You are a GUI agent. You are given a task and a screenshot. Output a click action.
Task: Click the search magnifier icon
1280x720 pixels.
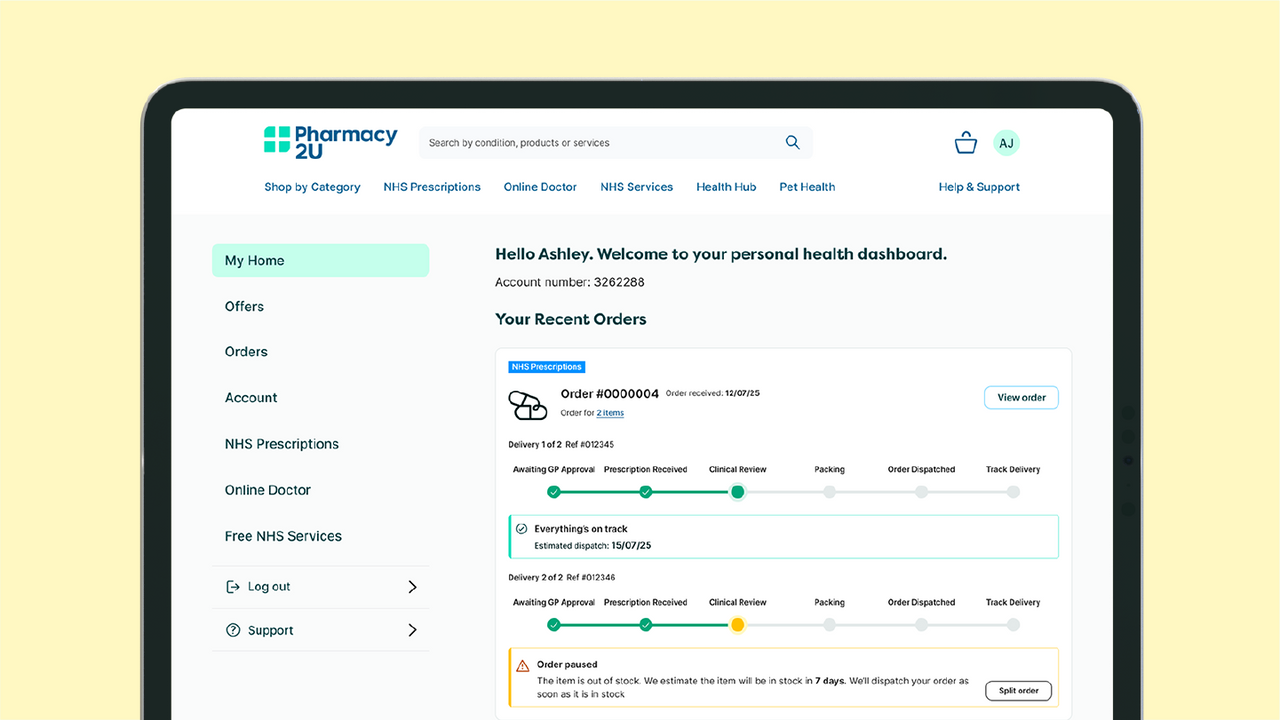click(x=792, y=143)
